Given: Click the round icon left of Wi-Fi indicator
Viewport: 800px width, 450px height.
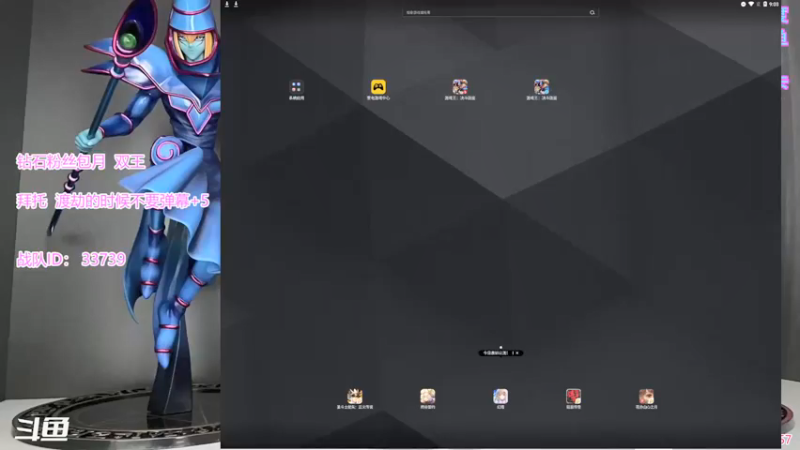Looking at the screenshot, I should click(743, 4).
